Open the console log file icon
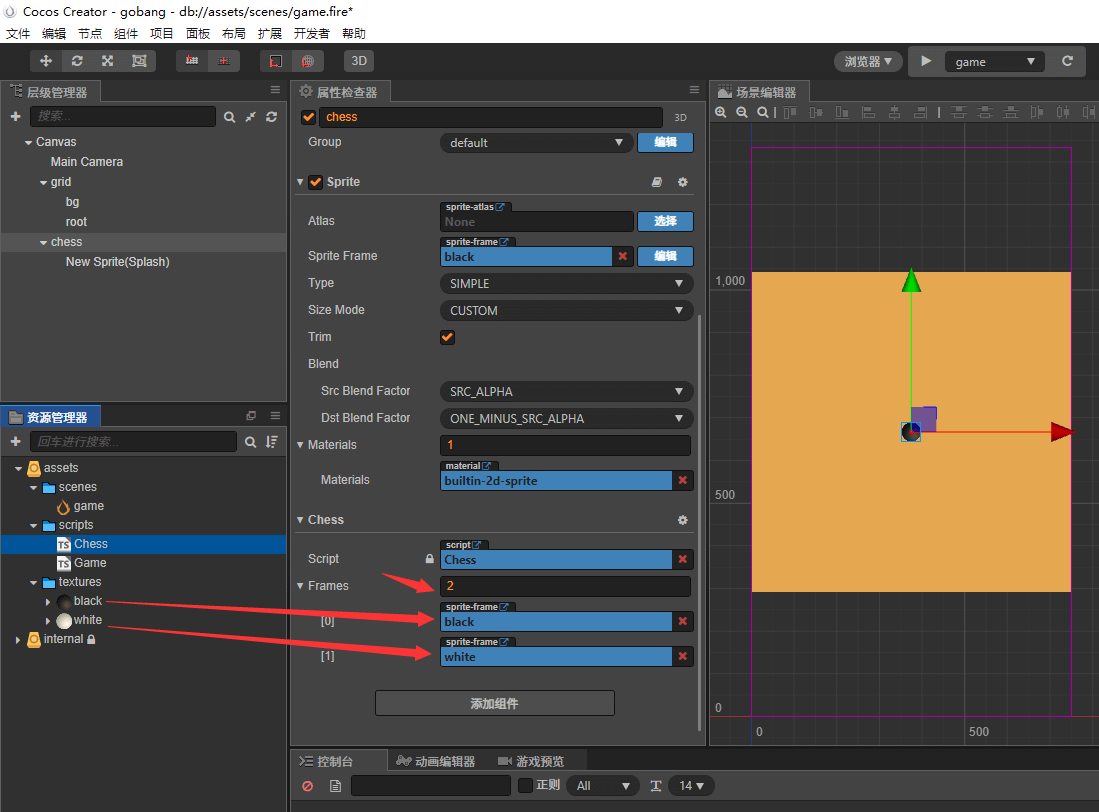The height and width of the screenshot is (812, 1099). (335, 786)
